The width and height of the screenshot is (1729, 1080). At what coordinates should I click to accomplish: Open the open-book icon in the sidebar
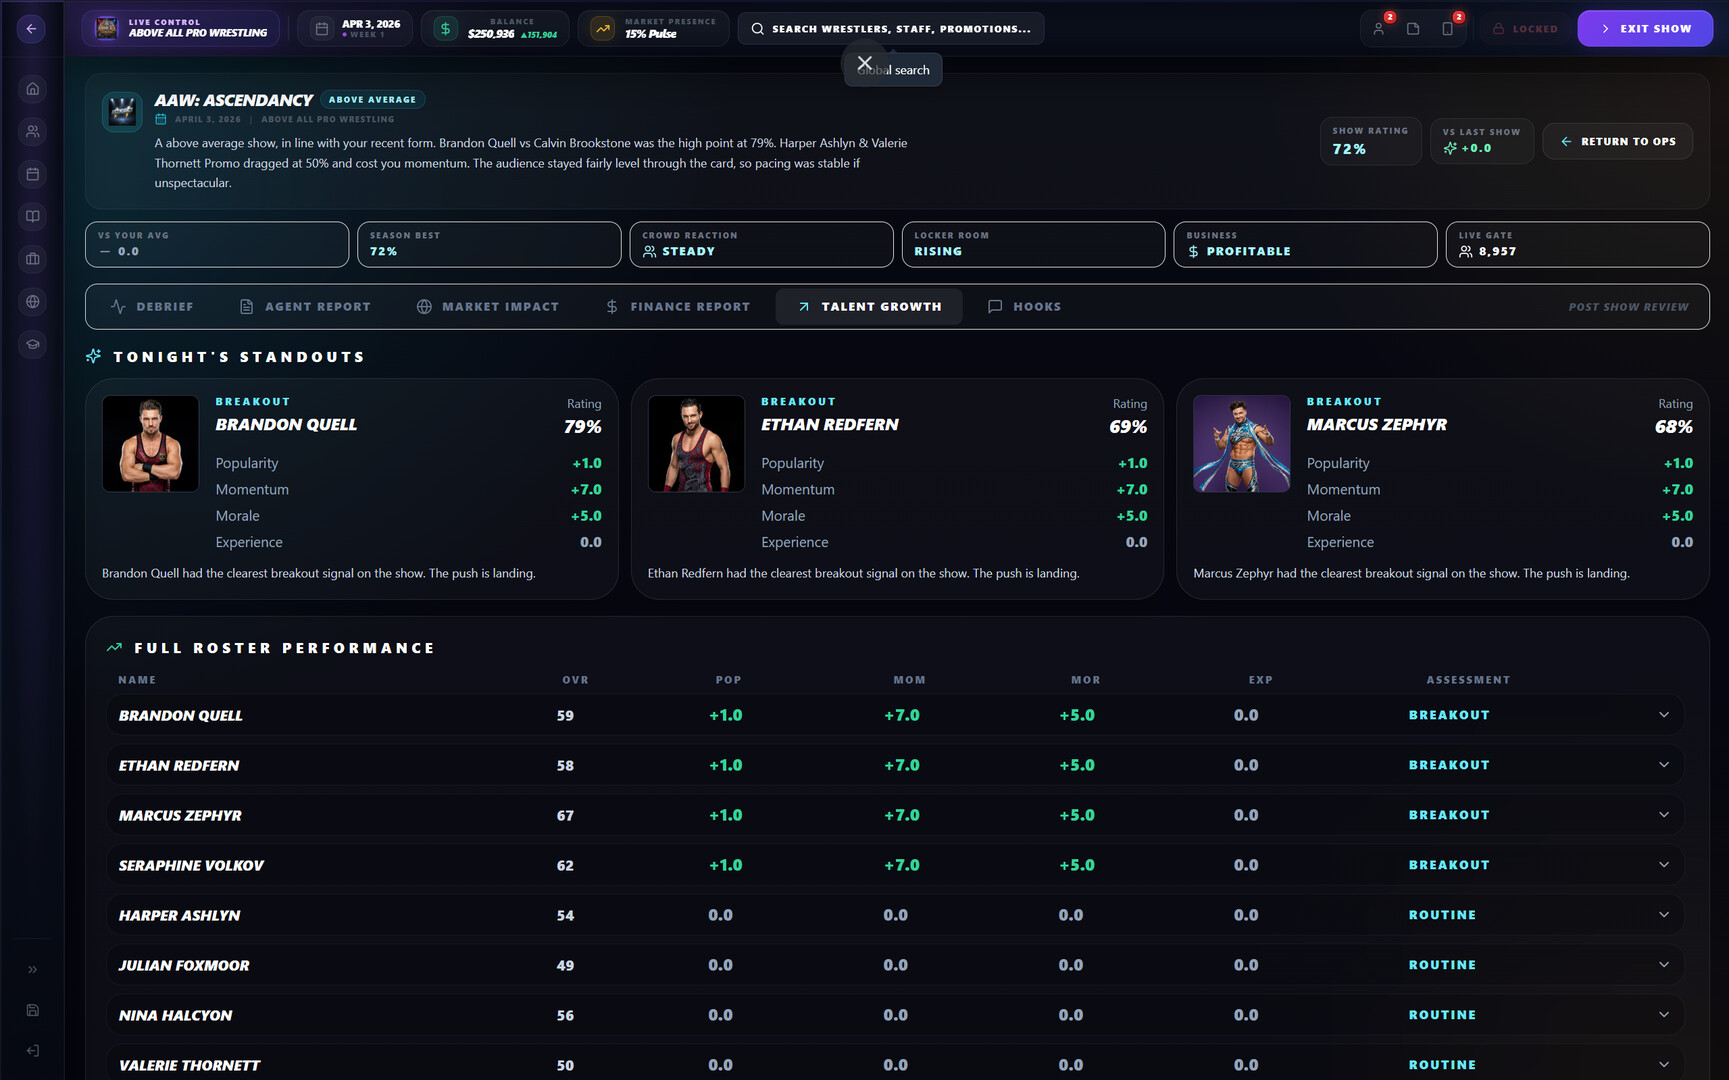[32, 216]
